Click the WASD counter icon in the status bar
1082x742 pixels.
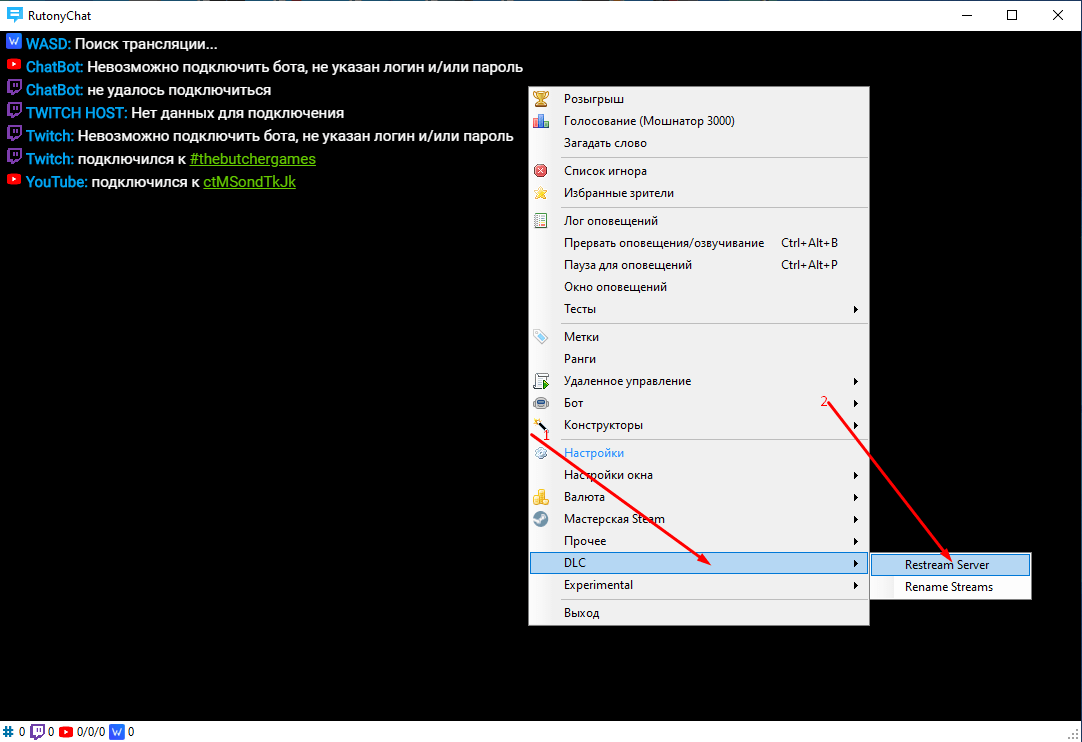pos(117,732)
